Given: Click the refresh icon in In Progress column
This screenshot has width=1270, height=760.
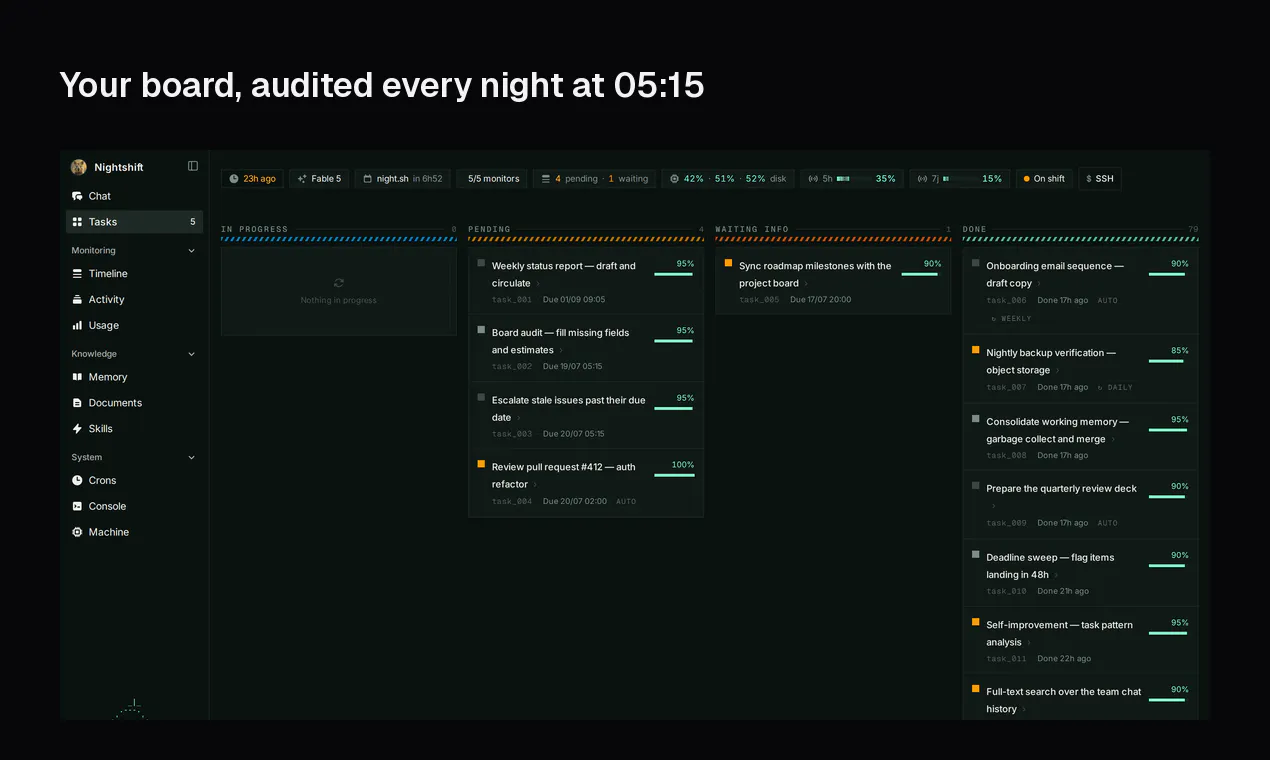Looking at the screenshot, I should pyautogui.click(x=339, y=283).
